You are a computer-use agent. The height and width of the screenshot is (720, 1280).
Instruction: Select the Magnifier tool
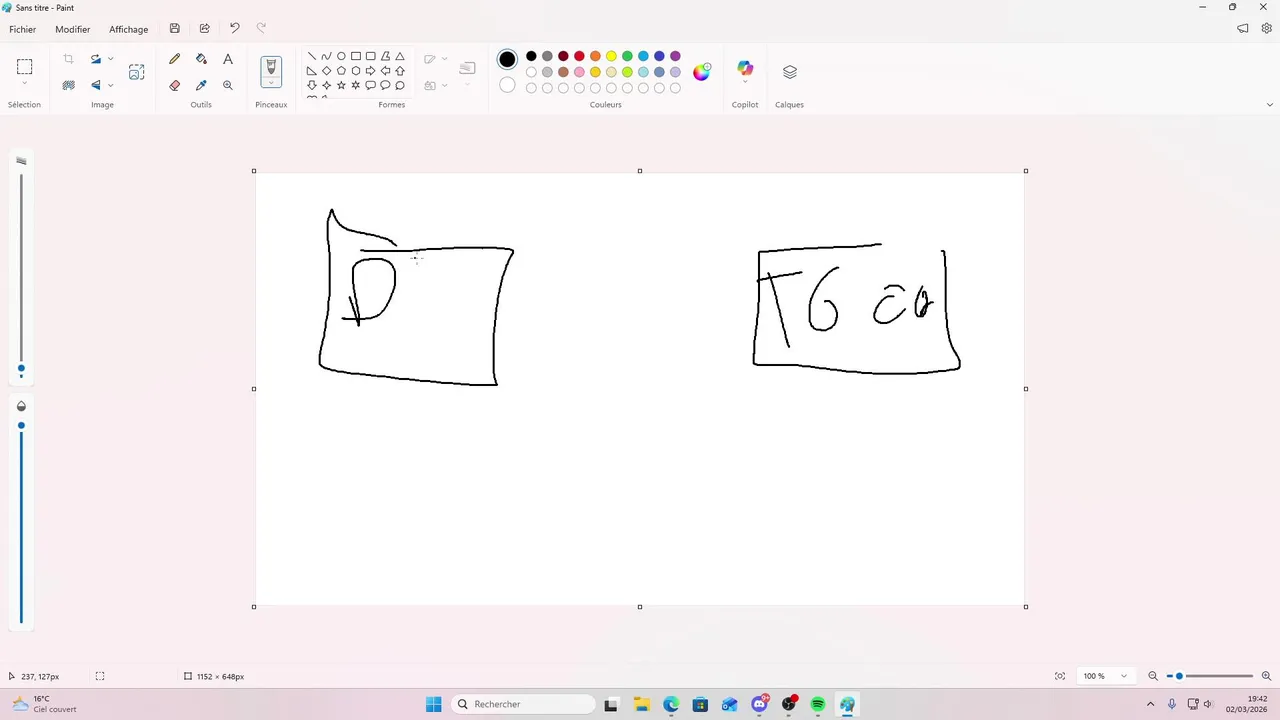228,85
